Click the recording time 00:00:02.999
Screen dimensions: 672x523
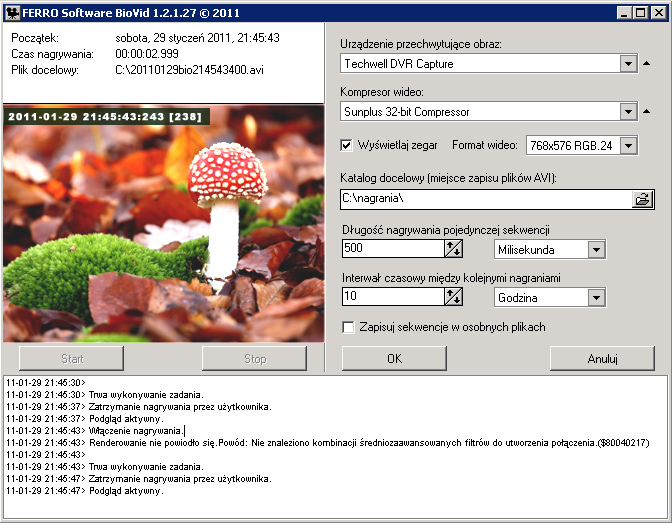(x=147, y=54)
